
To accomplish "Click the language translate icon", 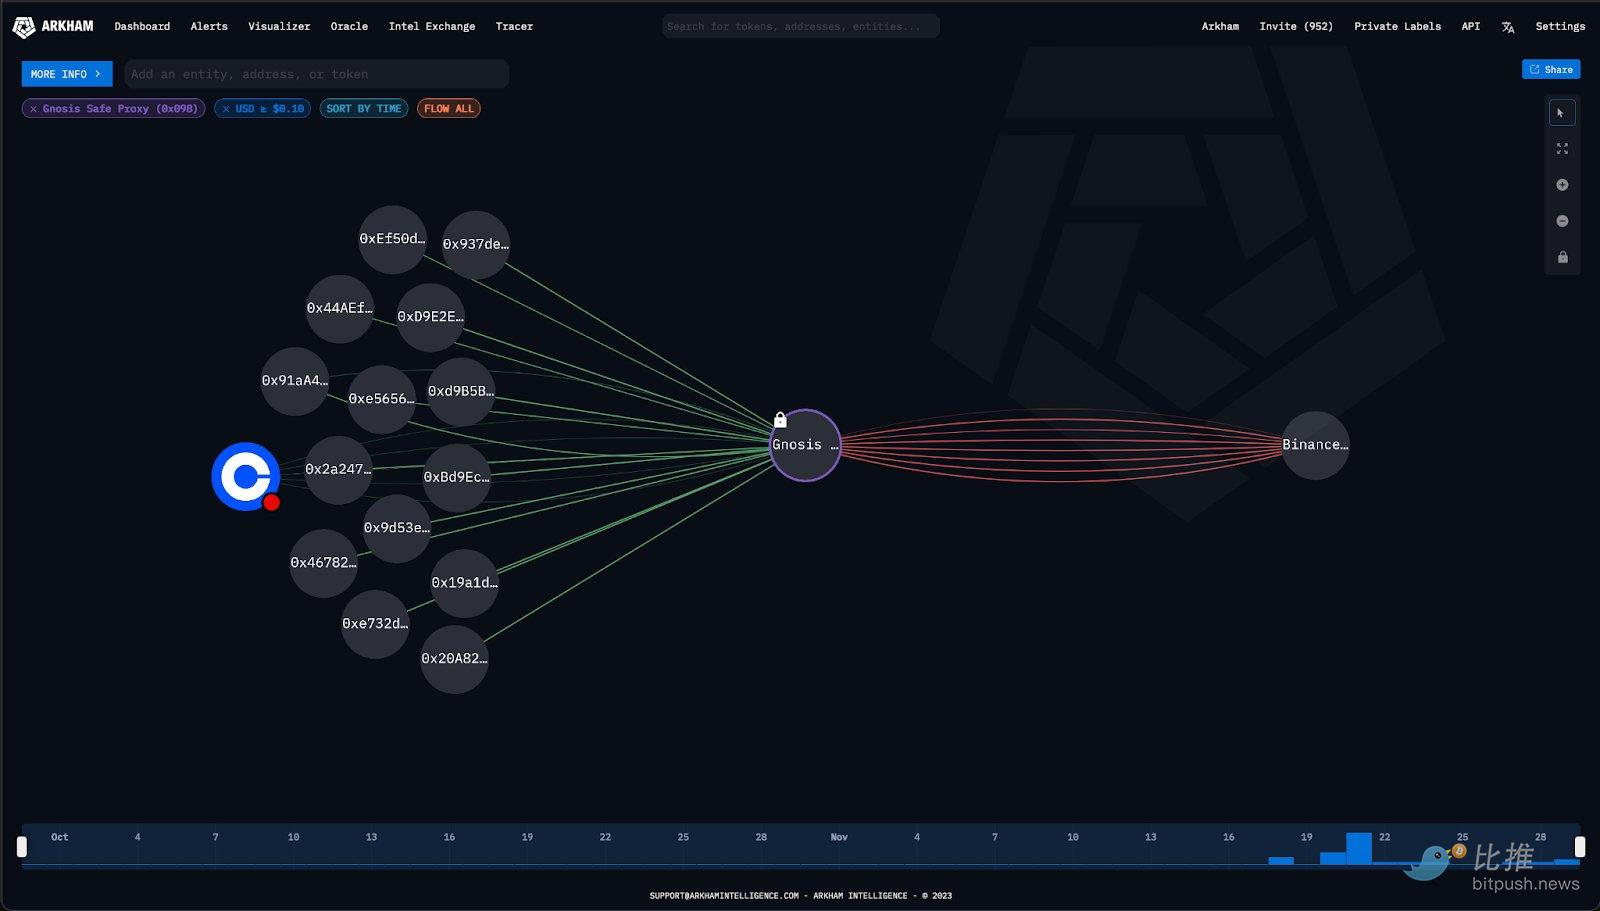I will tap(1508, 27).
